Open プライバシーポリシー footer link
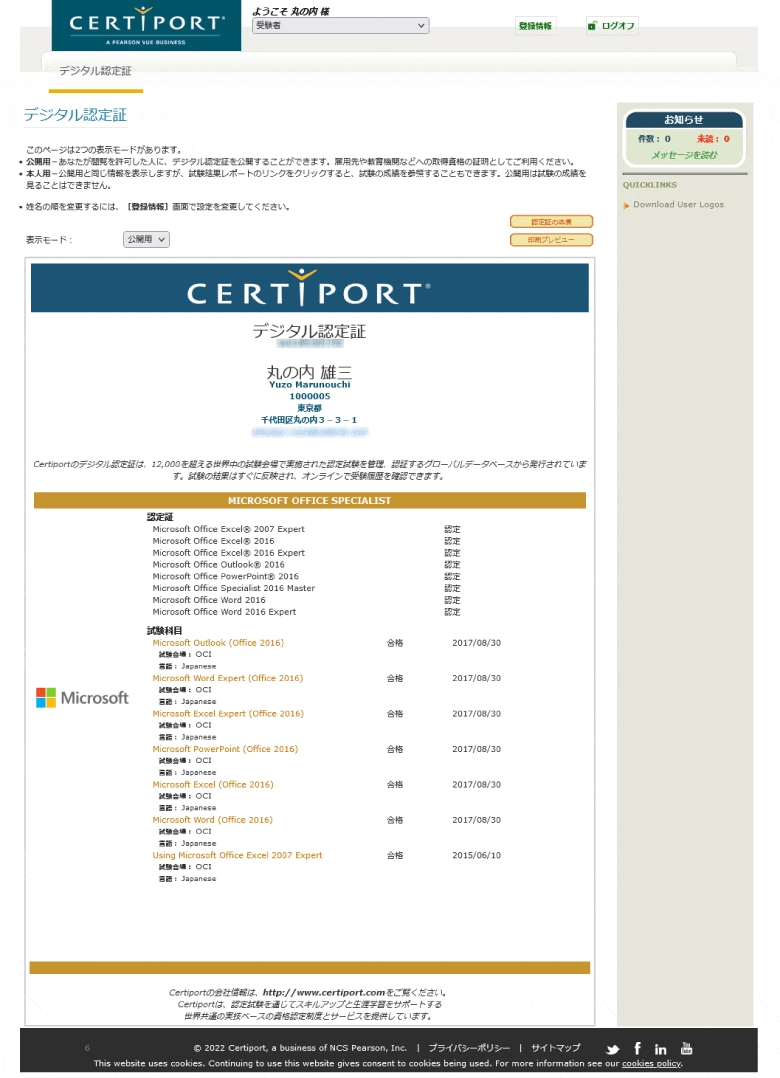 [469, 1048]
